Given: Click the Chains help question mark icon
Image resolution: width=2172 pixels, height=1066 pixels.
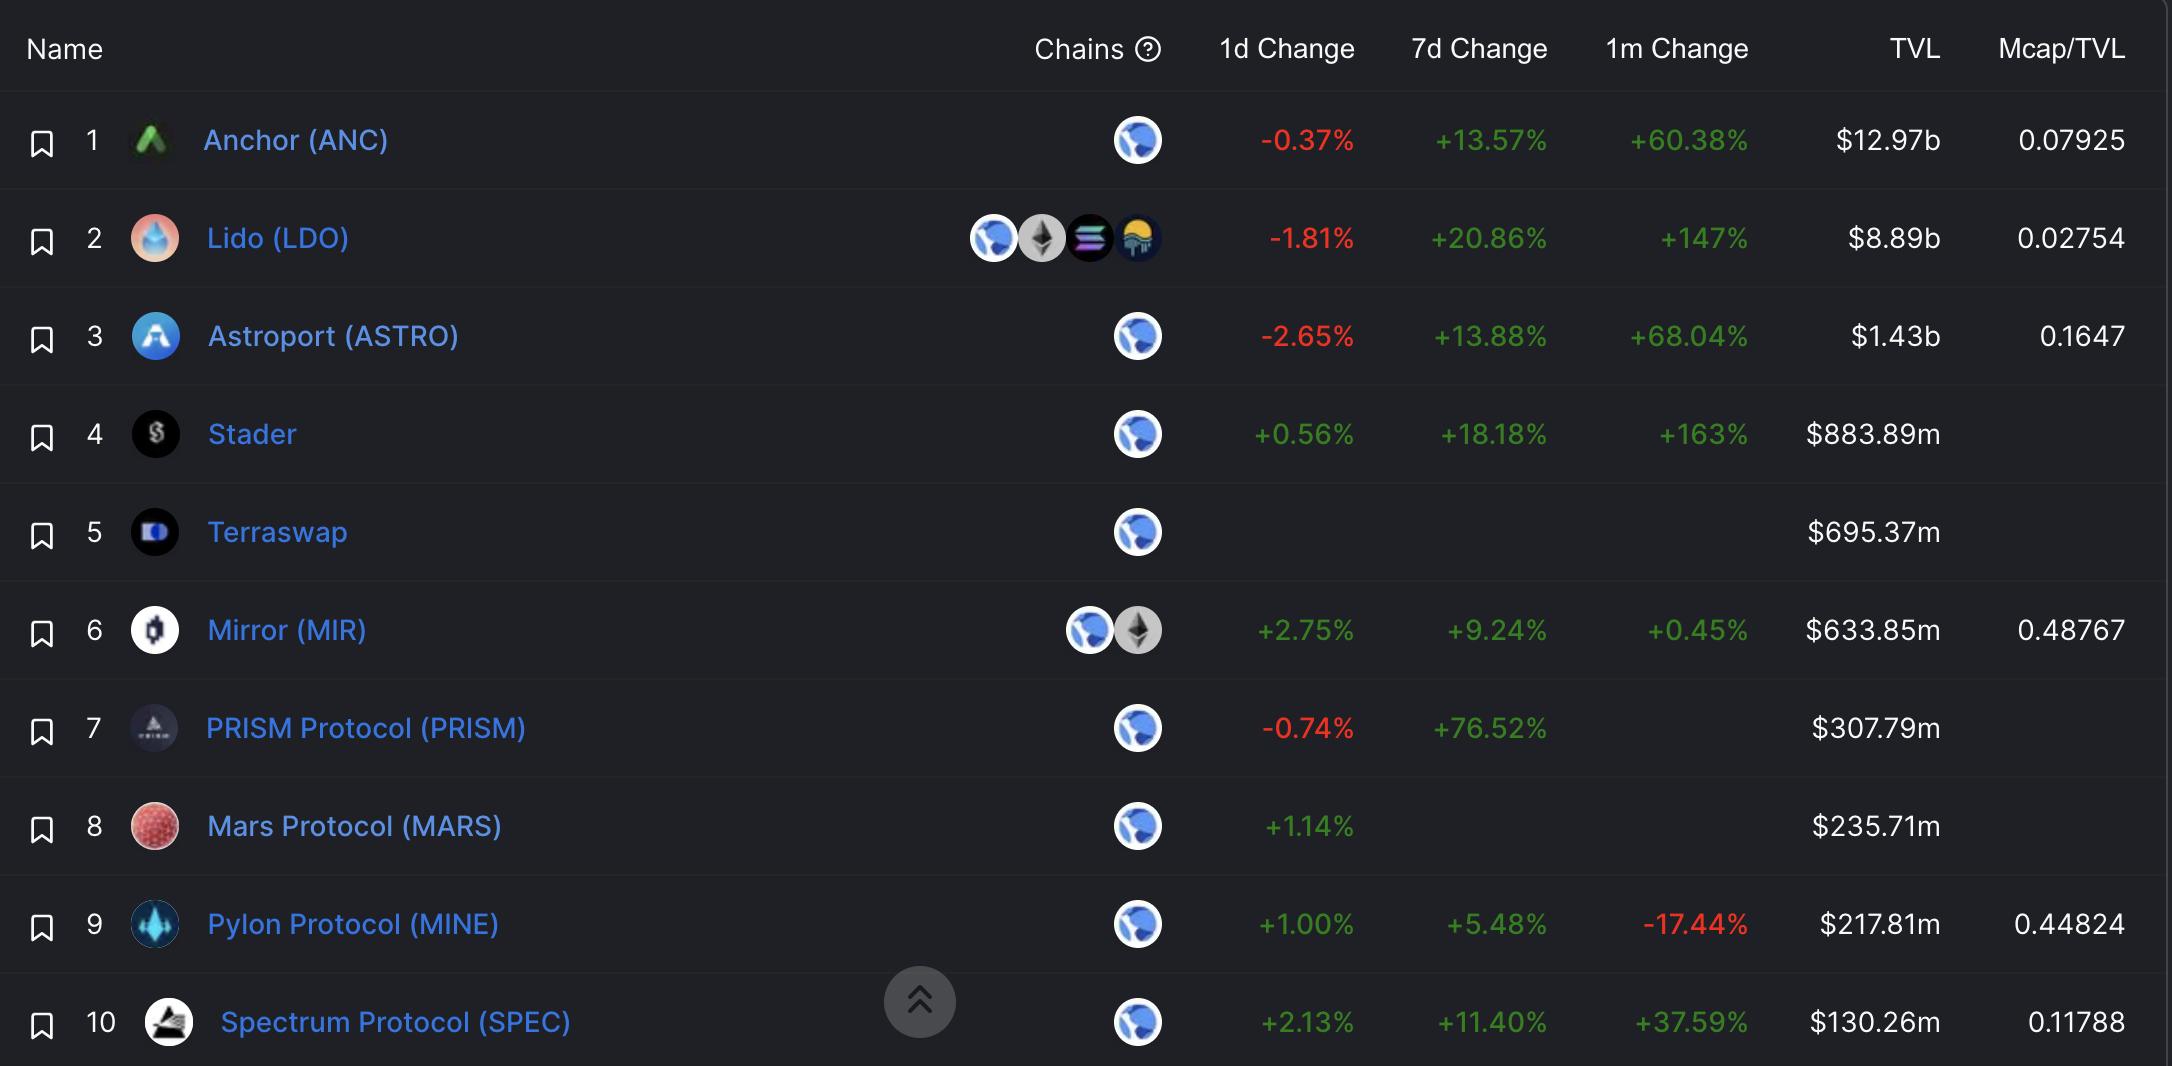Looking at the screenshot, I should click(1148, 49).
